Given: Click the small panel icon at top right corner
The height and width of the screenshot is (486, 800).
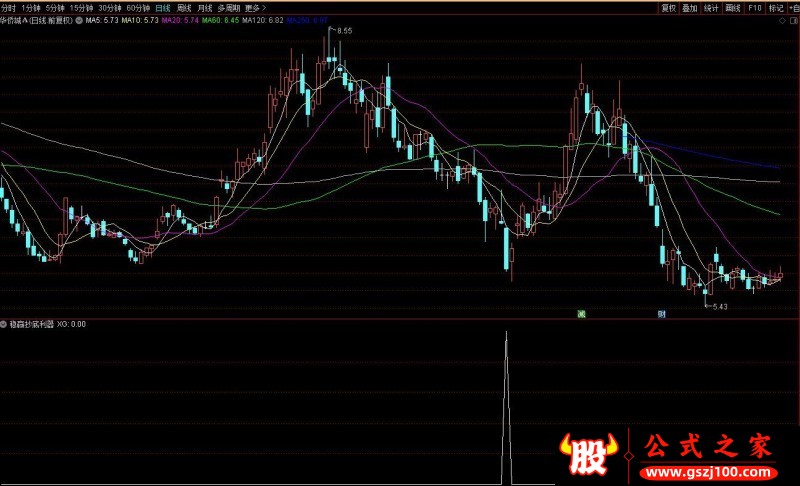Looking at the screenshot, I should click(793, 20).
